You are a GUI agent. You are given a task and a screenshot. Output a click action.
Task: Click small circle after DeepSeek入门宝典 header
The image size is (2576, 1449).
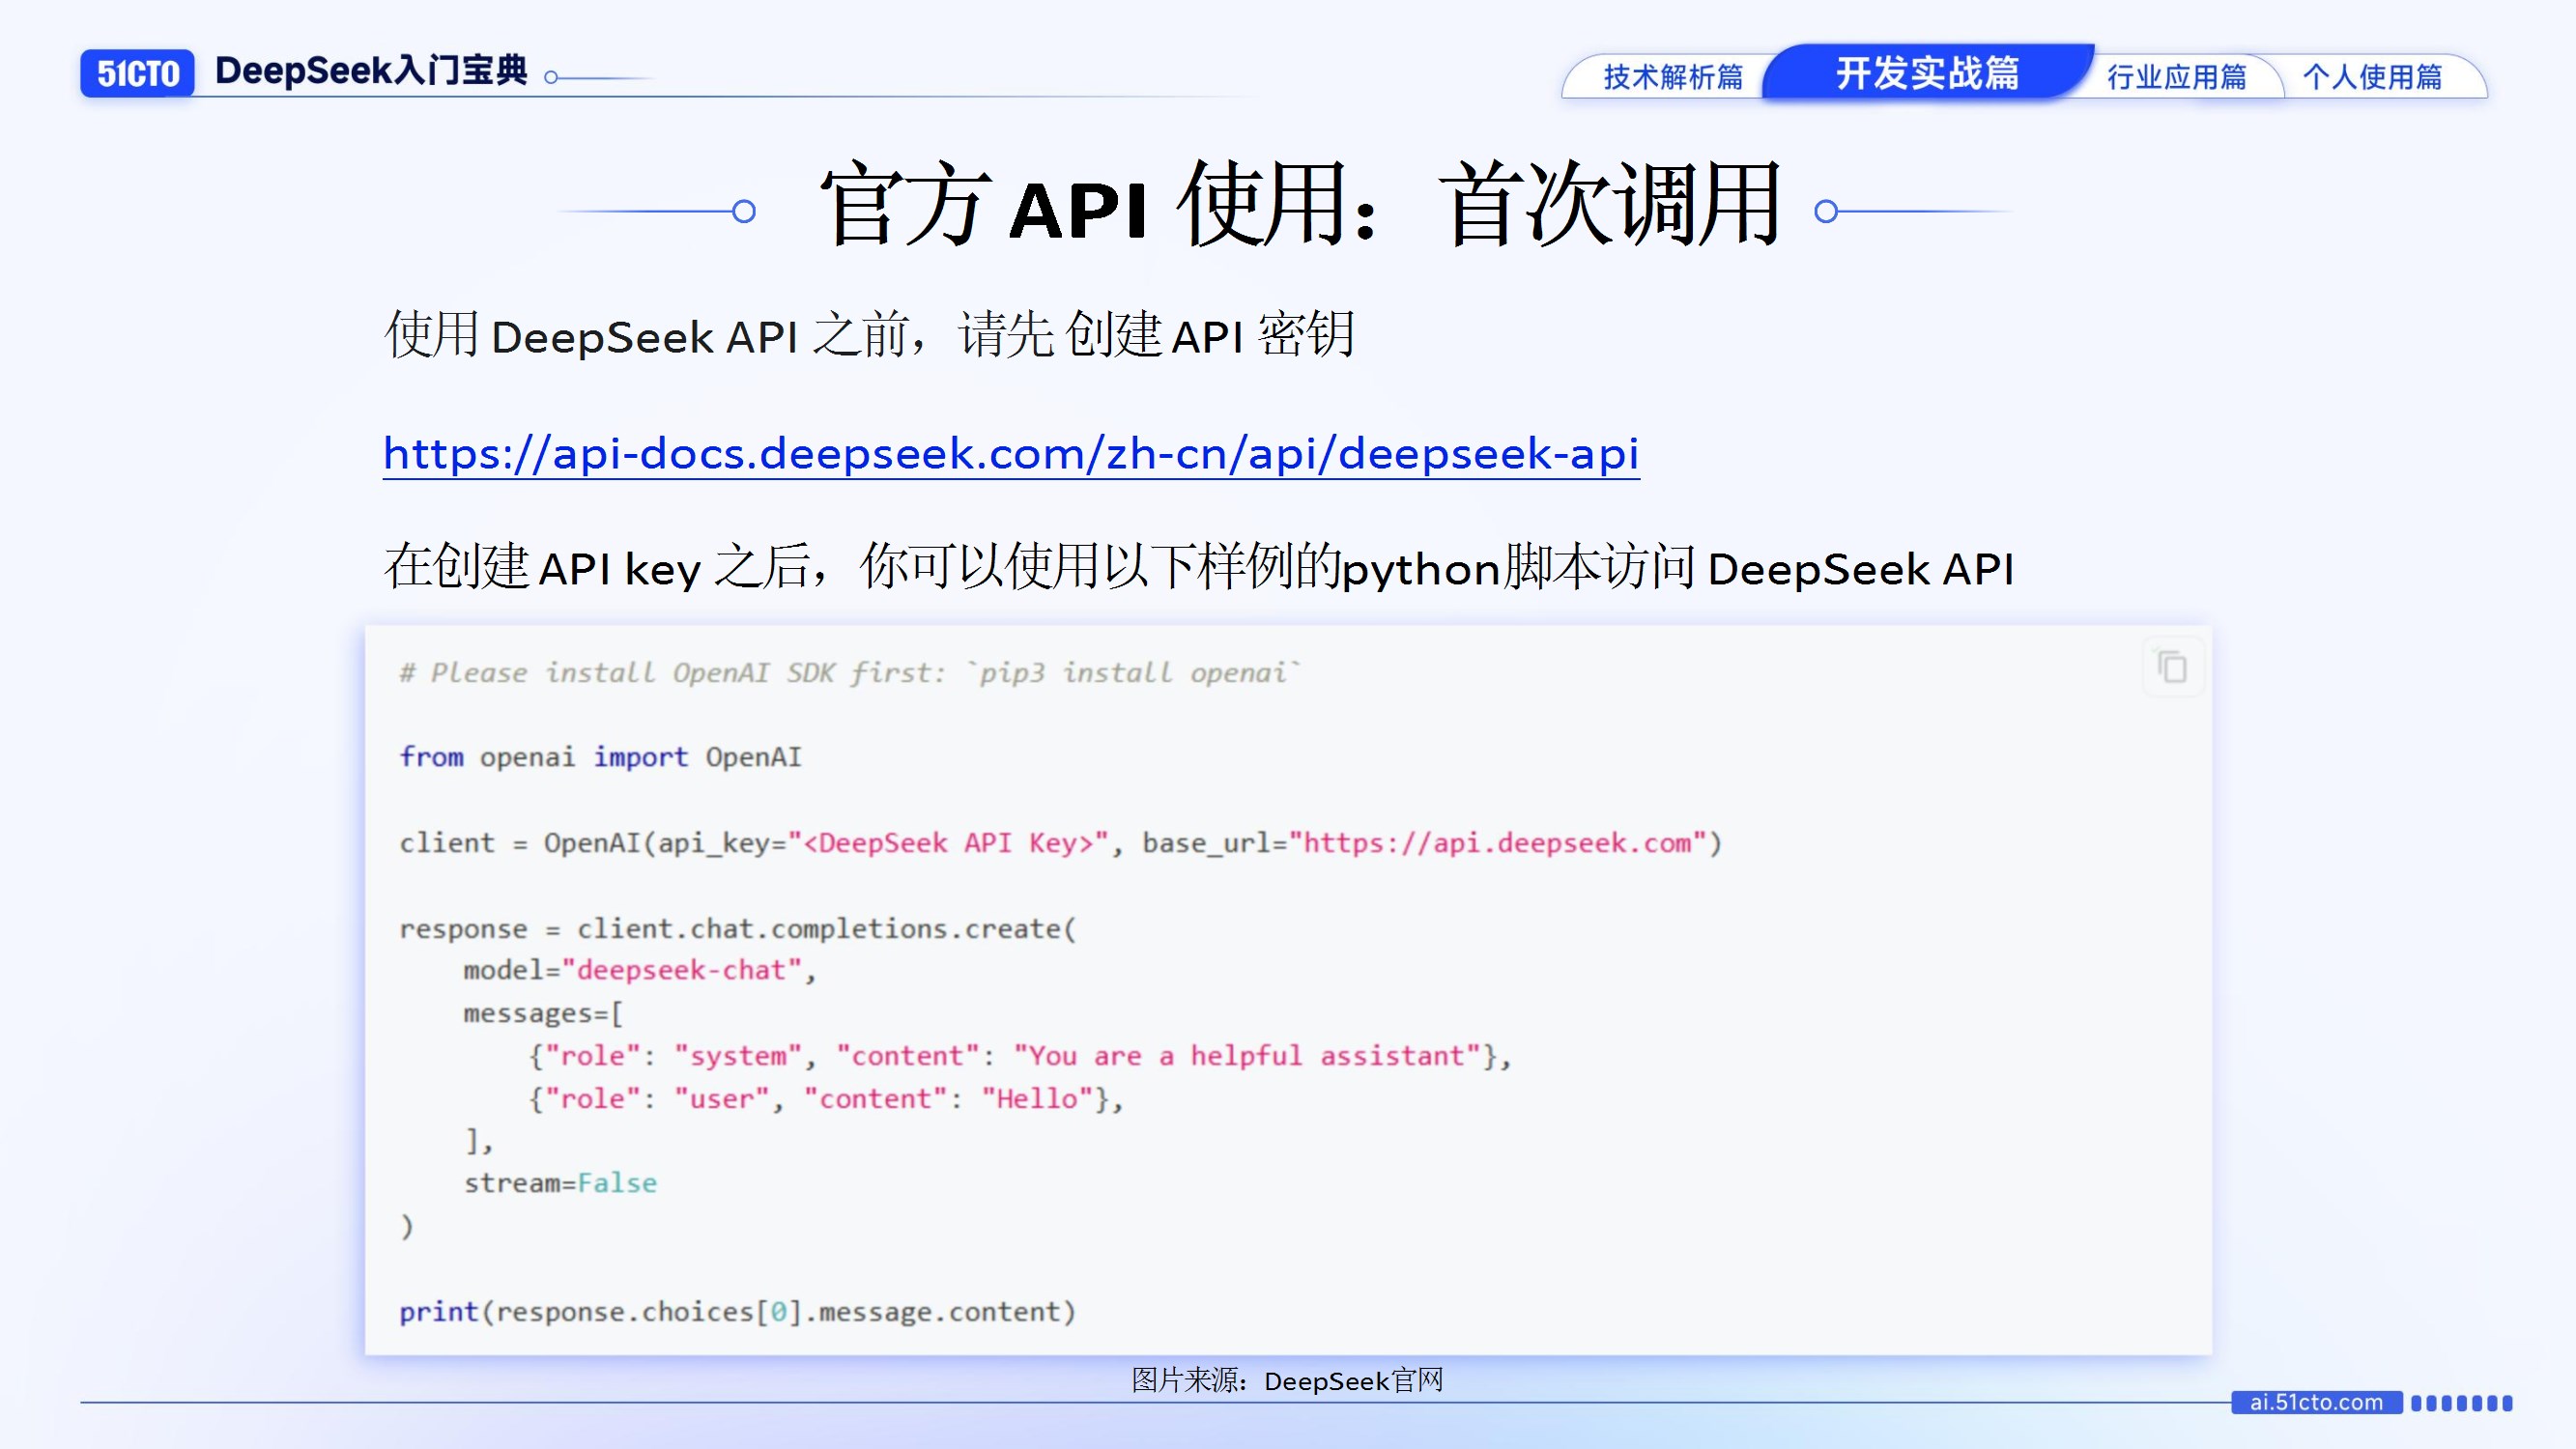(x=551, y=77)
